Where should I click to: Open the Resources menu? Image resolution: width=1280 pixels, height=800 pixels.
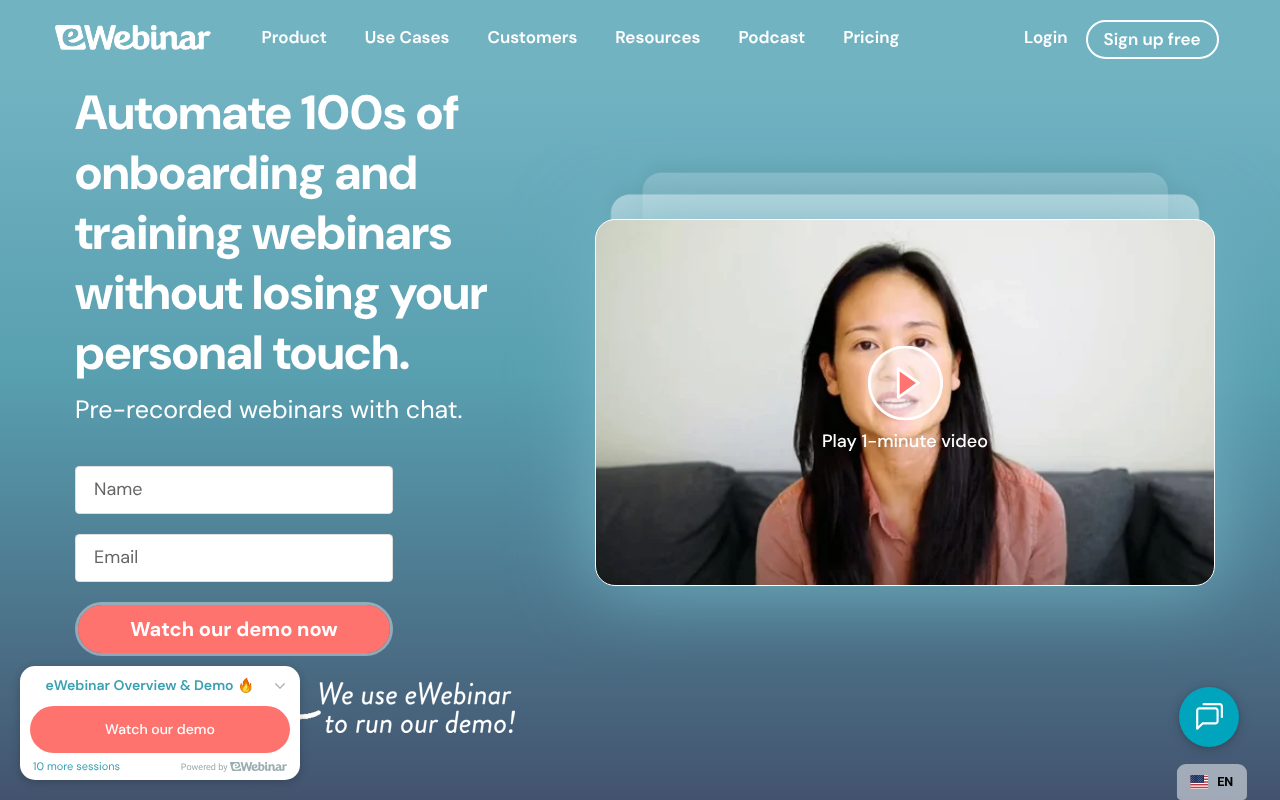(657, 38)
